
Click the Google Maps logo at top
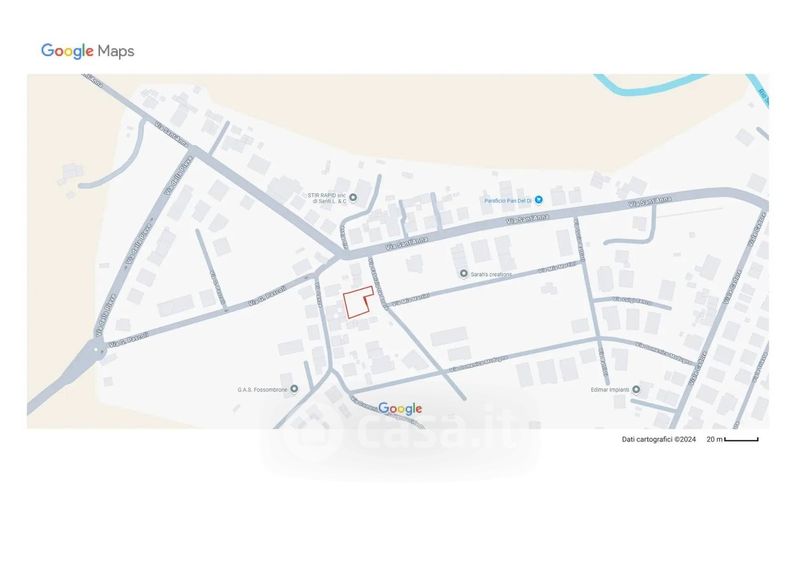tap(88, 51)
